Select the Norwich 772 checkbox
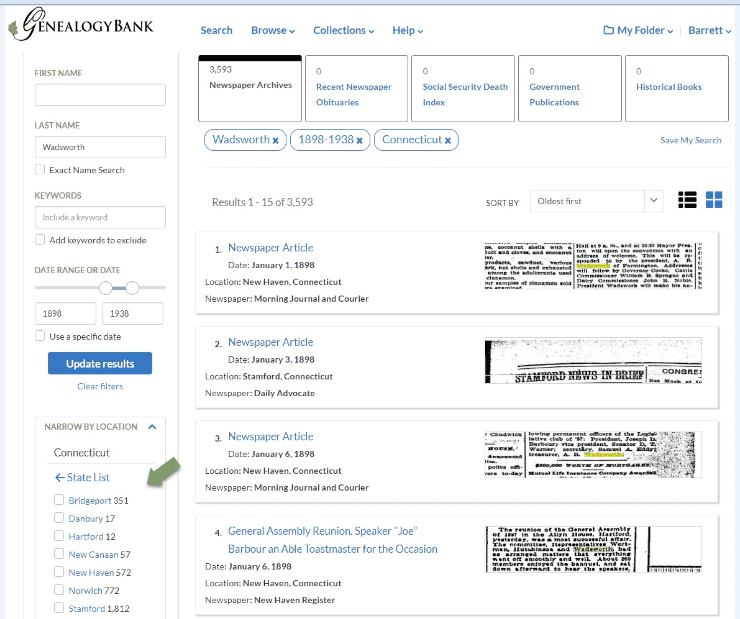Image resolution: width=740 pixels, height=619 pixels. pyautogui.click(x=59, y=590)
